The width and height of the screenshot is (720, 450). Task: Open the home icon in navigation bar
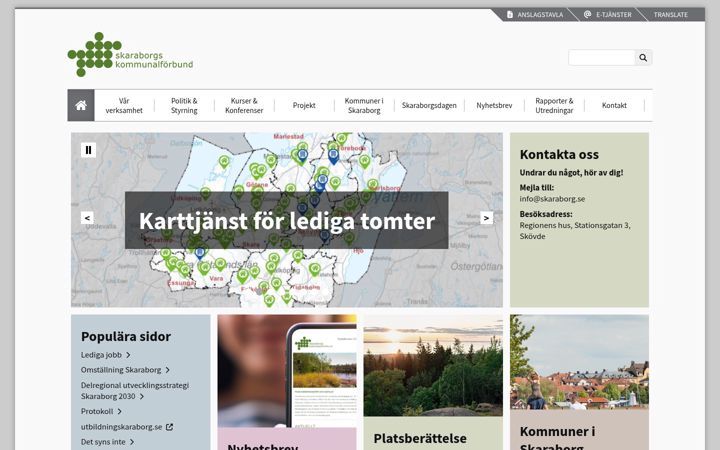81,105
